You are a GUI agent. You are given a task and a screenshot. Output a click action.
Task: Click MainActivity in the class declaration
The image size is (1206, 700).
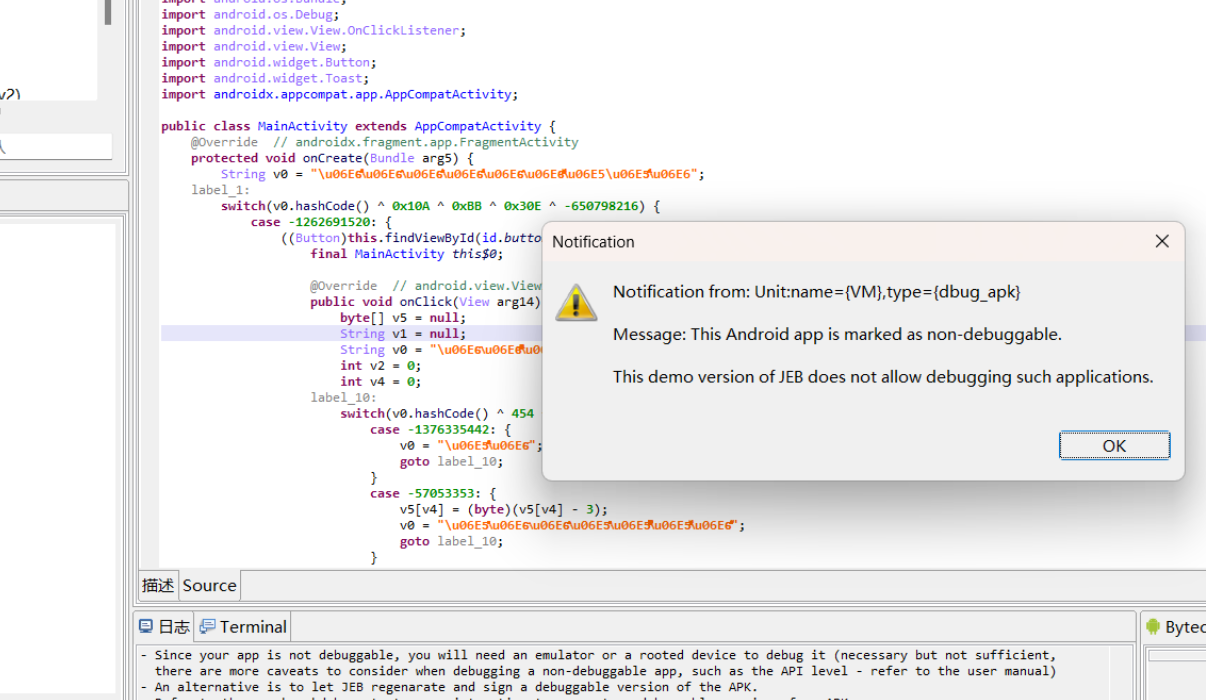tap(302, 126)
